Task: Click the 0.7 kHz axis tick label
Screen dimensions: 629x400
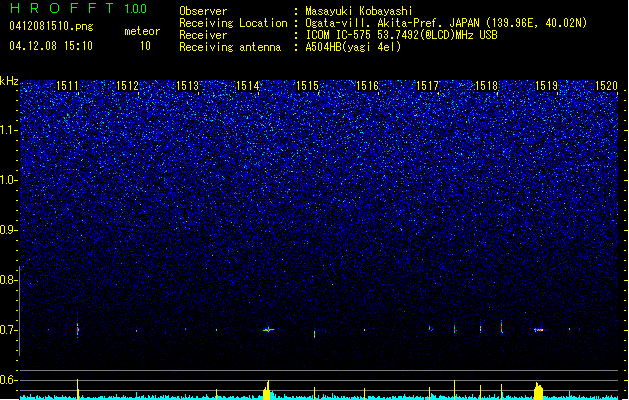Action: point(8,330)
